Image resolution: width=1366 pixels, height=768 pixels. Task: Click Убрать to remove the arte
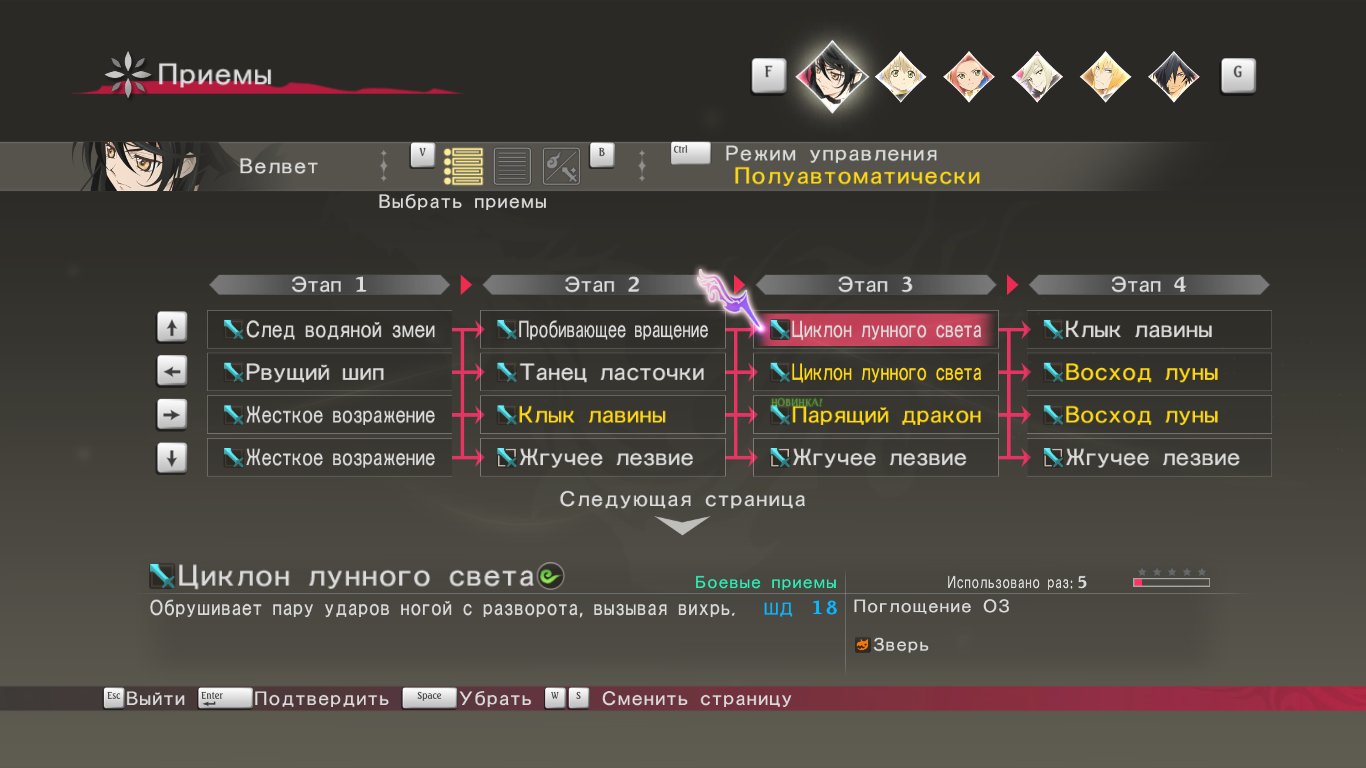pyautogui.click(x=496, y=699)
